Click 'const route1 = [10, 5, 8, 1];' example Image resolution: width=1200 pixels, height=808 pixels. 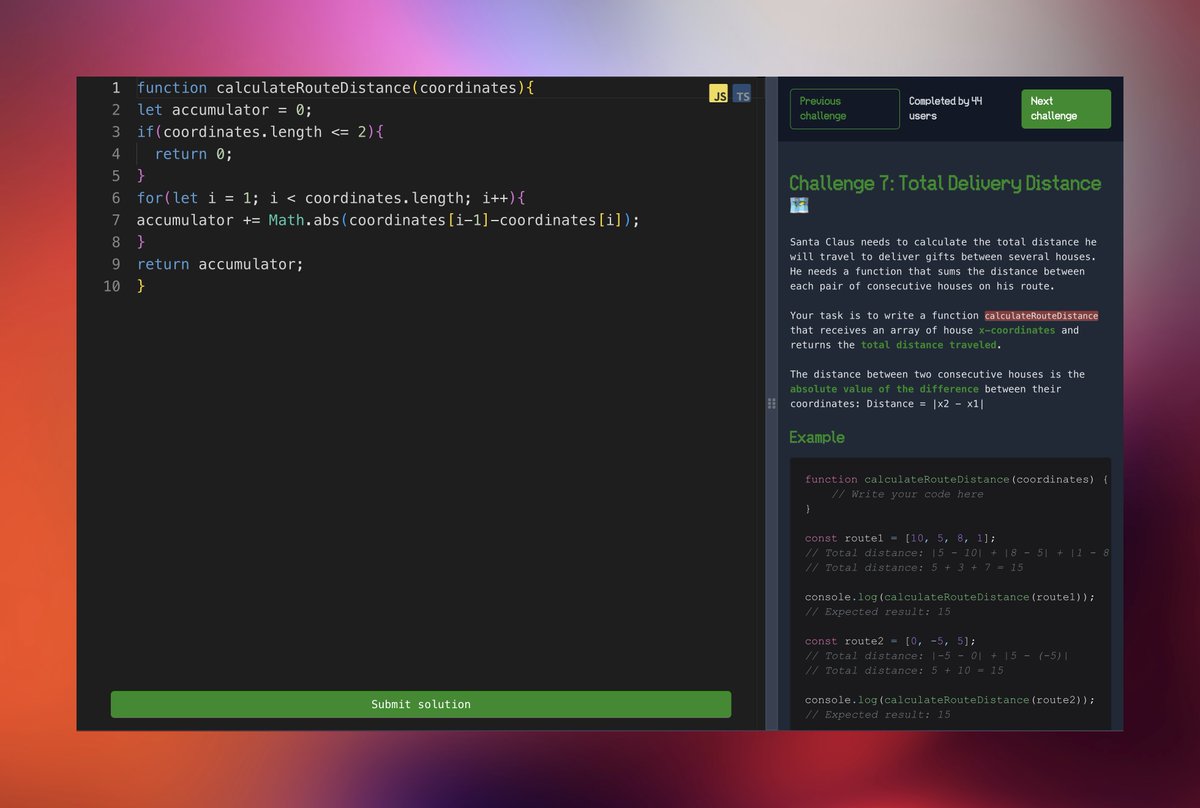[x=900, y=538]
